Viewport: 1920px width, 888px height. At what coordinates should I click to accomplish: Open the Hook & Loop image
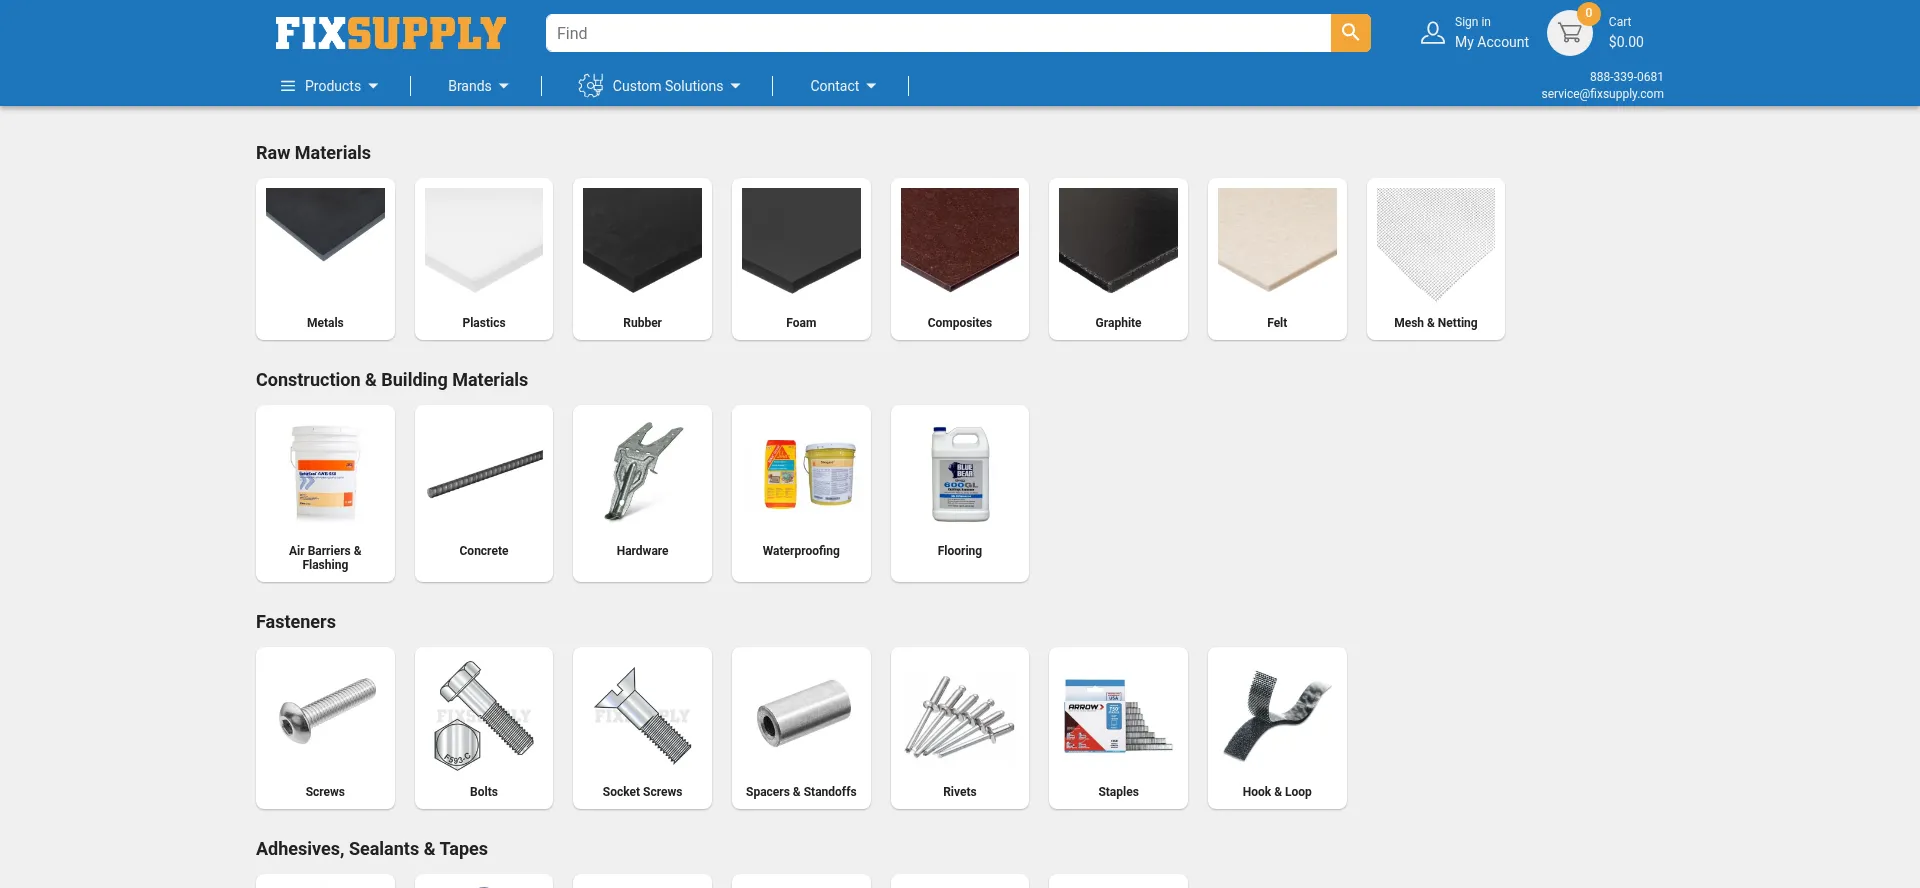(1277, 717)
